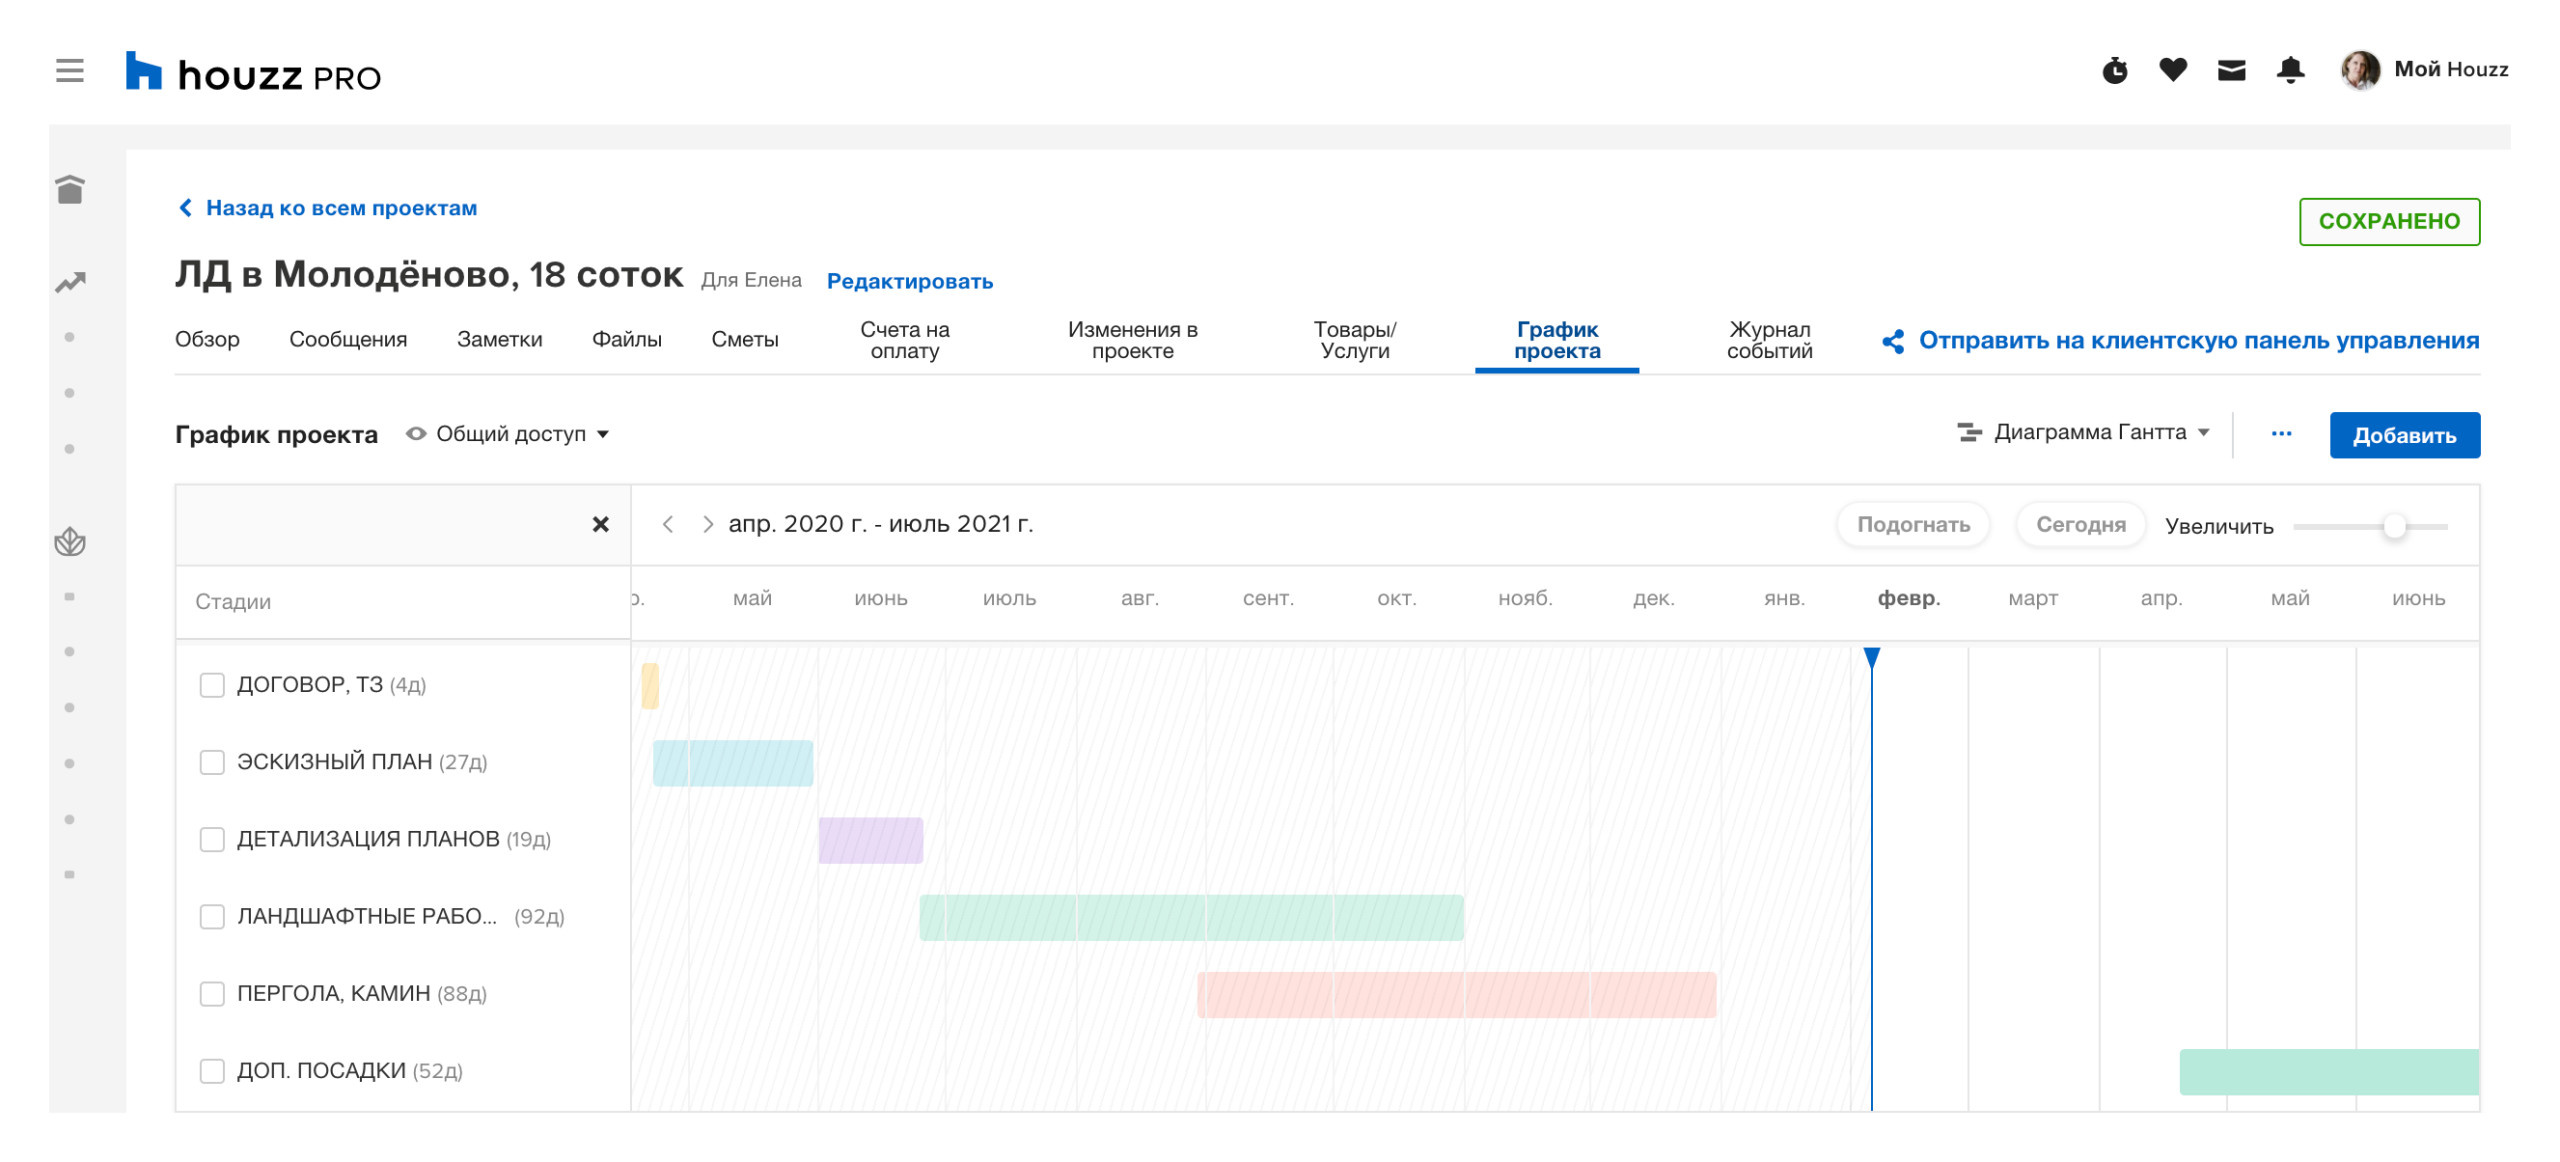2560x1162 pixels.
Task: Check the ПЕРГОЛА, КАМИН stage checkbox
Action: (212, 993)
